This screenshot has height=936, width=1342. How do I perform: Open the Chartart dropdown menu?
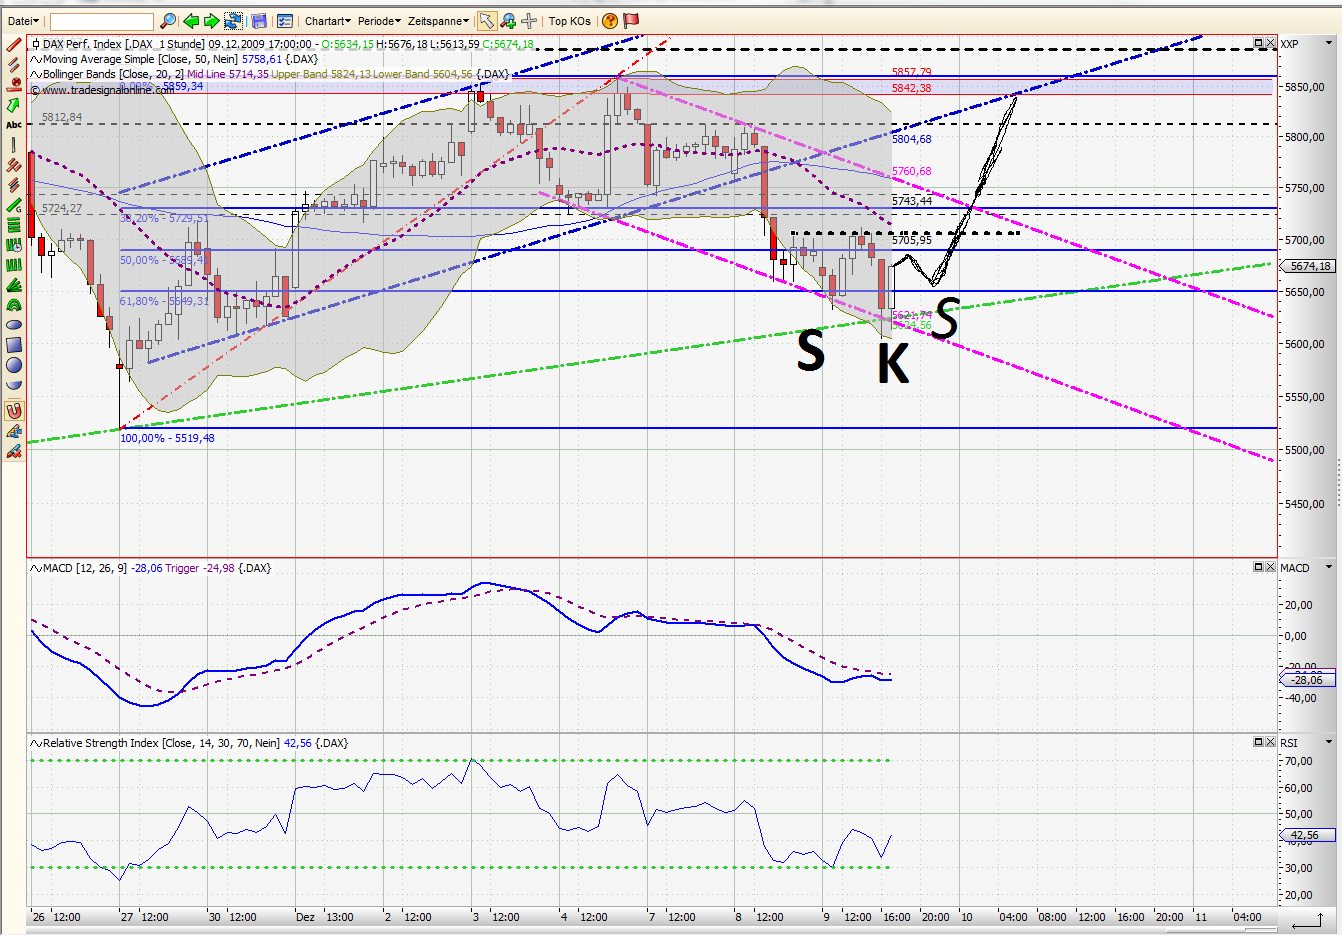(325, 20)
